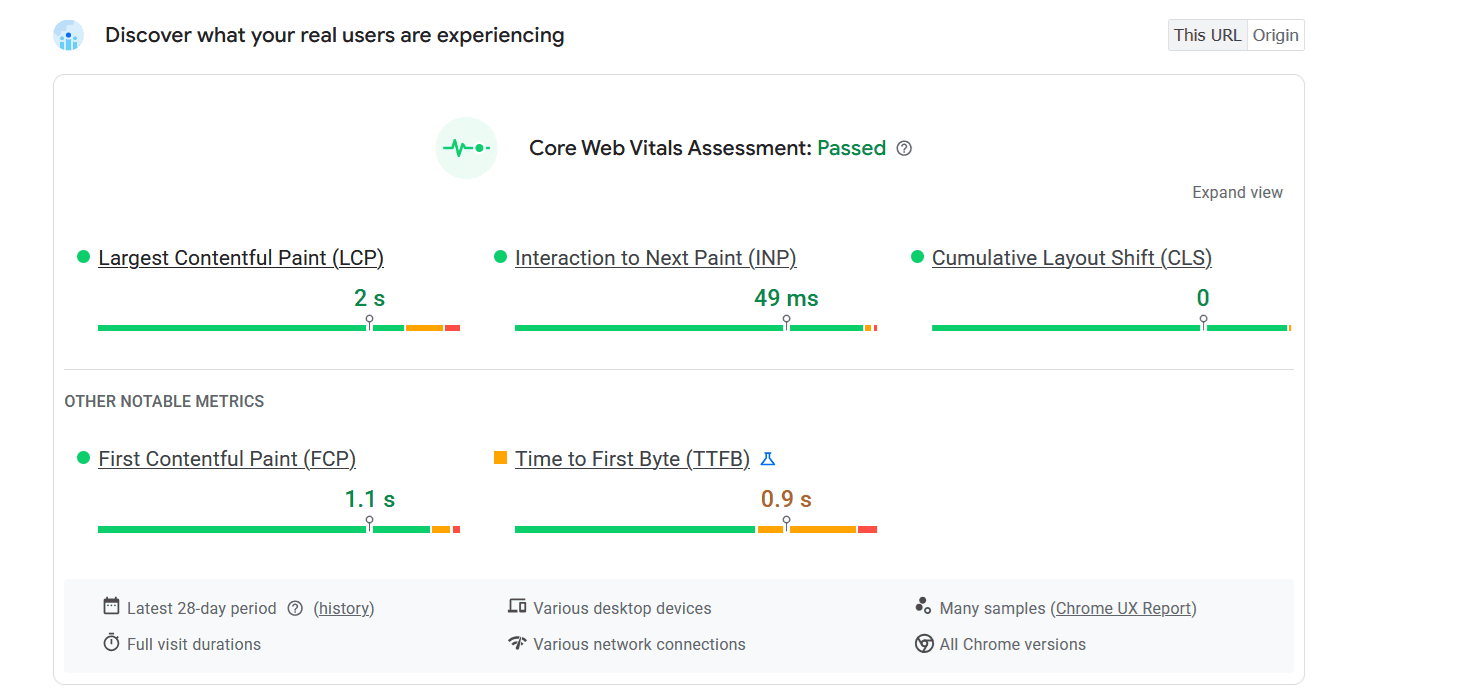Click the stopwatch icon for visit durations

click(x=111, y=643)
